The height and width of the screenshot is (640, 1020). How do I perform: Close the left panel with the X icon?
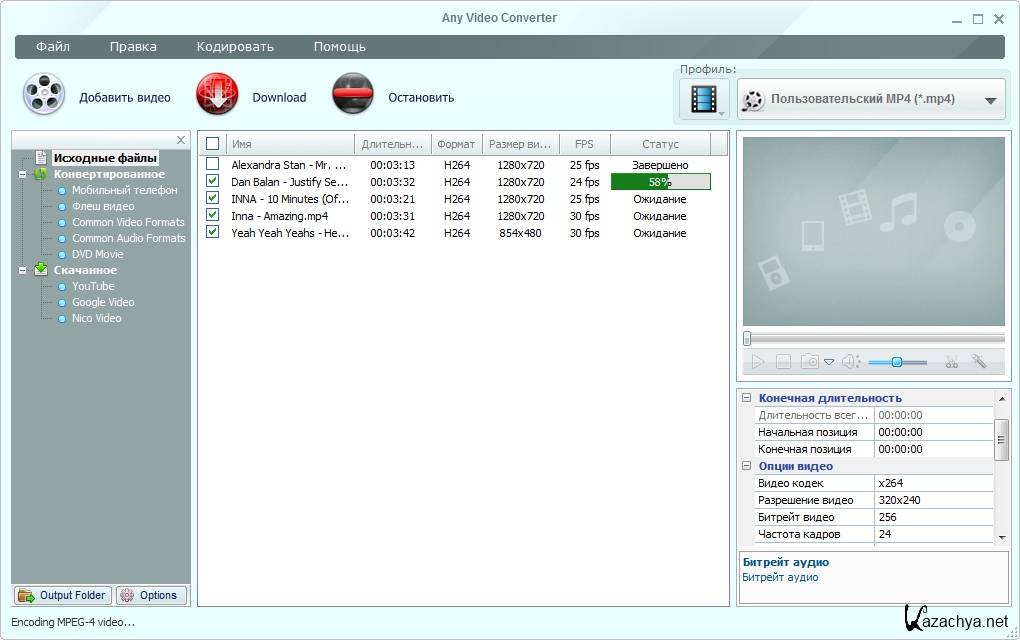tap(181, 140)
